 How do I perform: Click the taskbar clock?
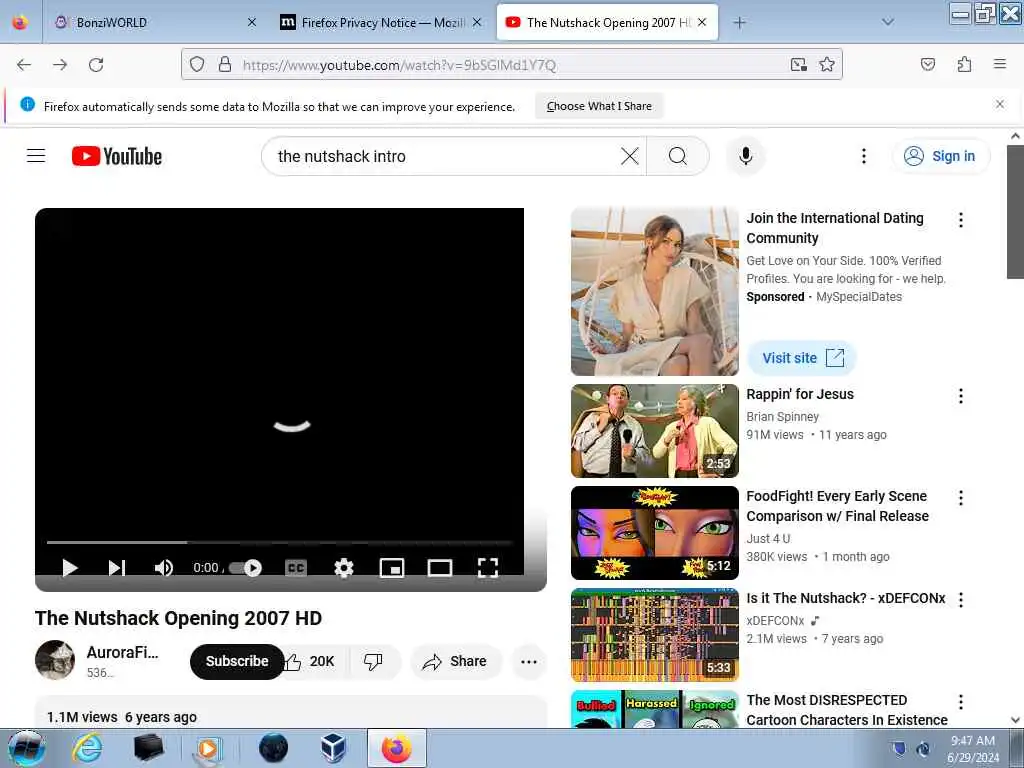[973, 748]
